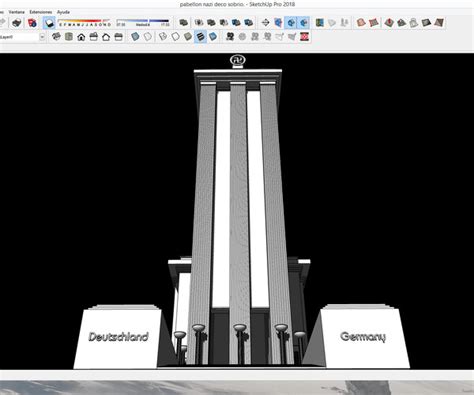This screenshot has height=395, width=474.
Task: Open the Layer0 layer dropdown arrow
Action: point(42,37)
